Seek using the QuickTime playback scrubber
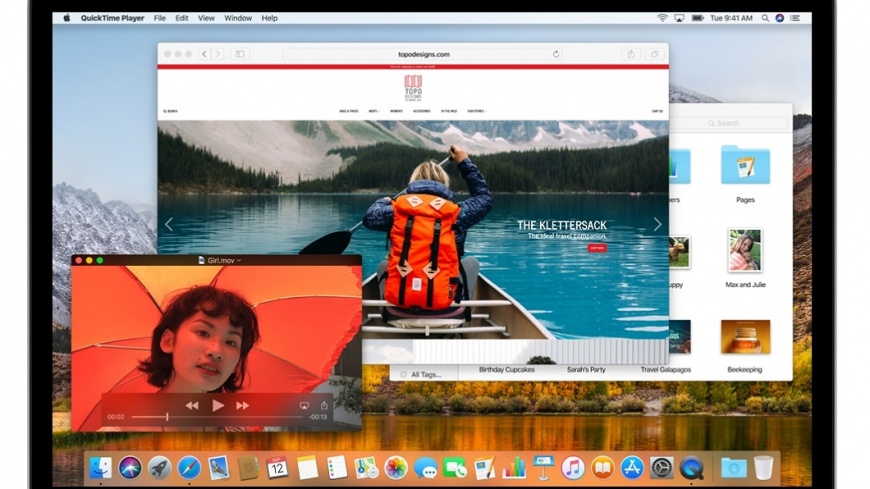Viewport: 870px width, 489px height. [x=217, y=417]
